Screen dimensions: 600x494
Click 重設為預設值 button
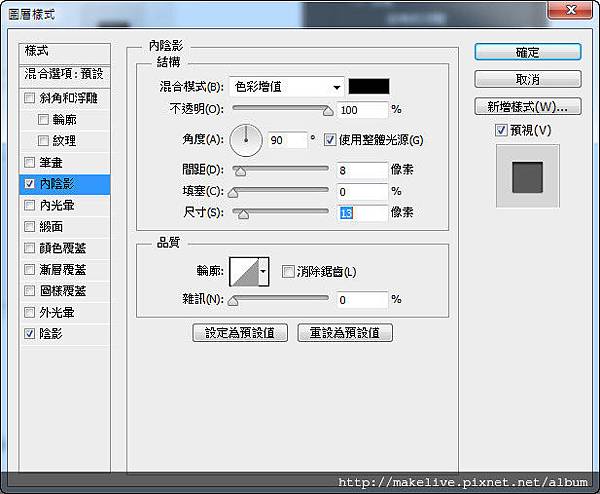pos(345,333)
